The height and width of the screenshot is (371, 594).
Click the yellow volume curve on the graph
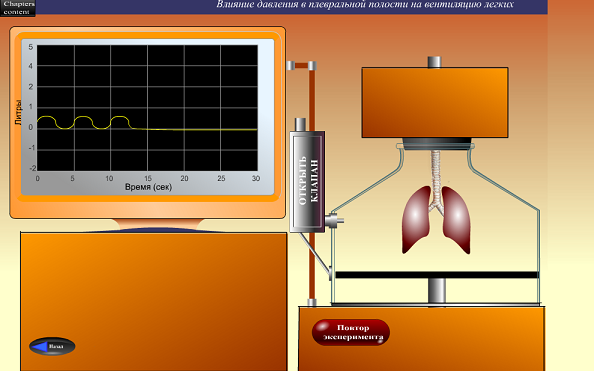147,124
